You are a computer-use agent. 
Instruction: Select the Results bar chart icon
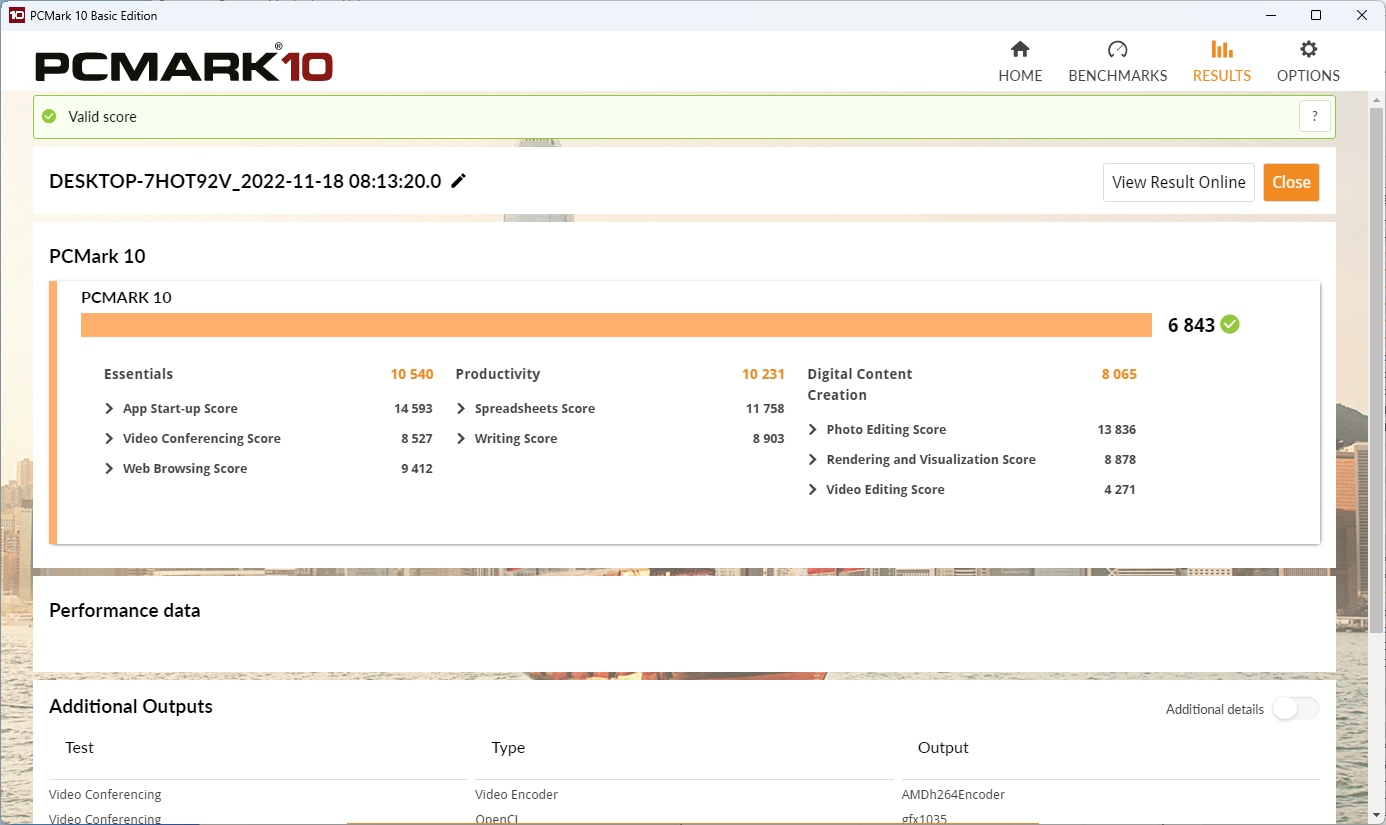pyautogui.click(x=1221, y=50)
